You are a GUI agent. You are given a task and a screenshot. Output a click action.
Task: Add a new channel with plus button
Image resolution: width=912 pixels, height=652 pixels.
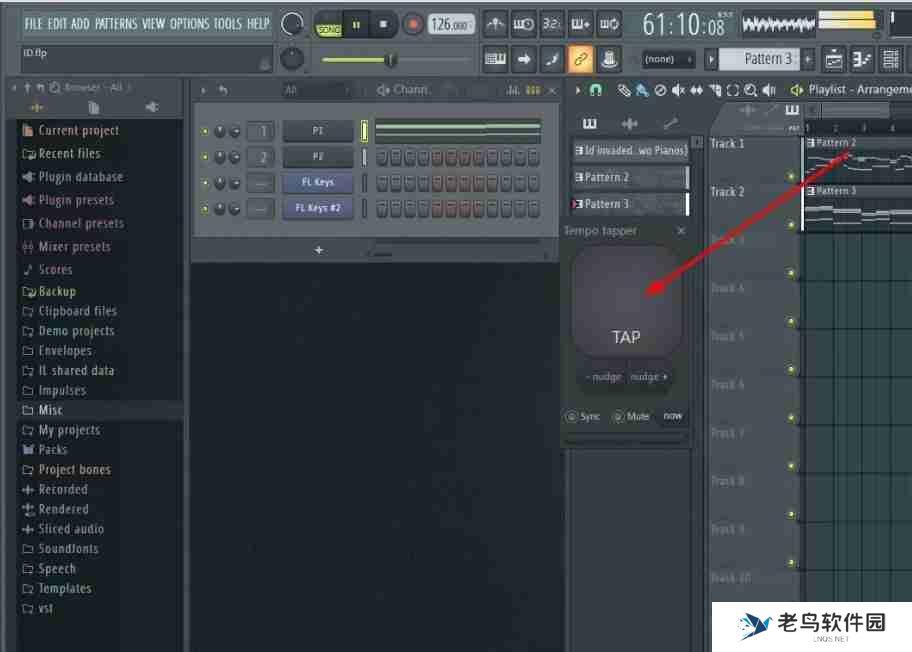pyautogui.click(x=319, y=250)
